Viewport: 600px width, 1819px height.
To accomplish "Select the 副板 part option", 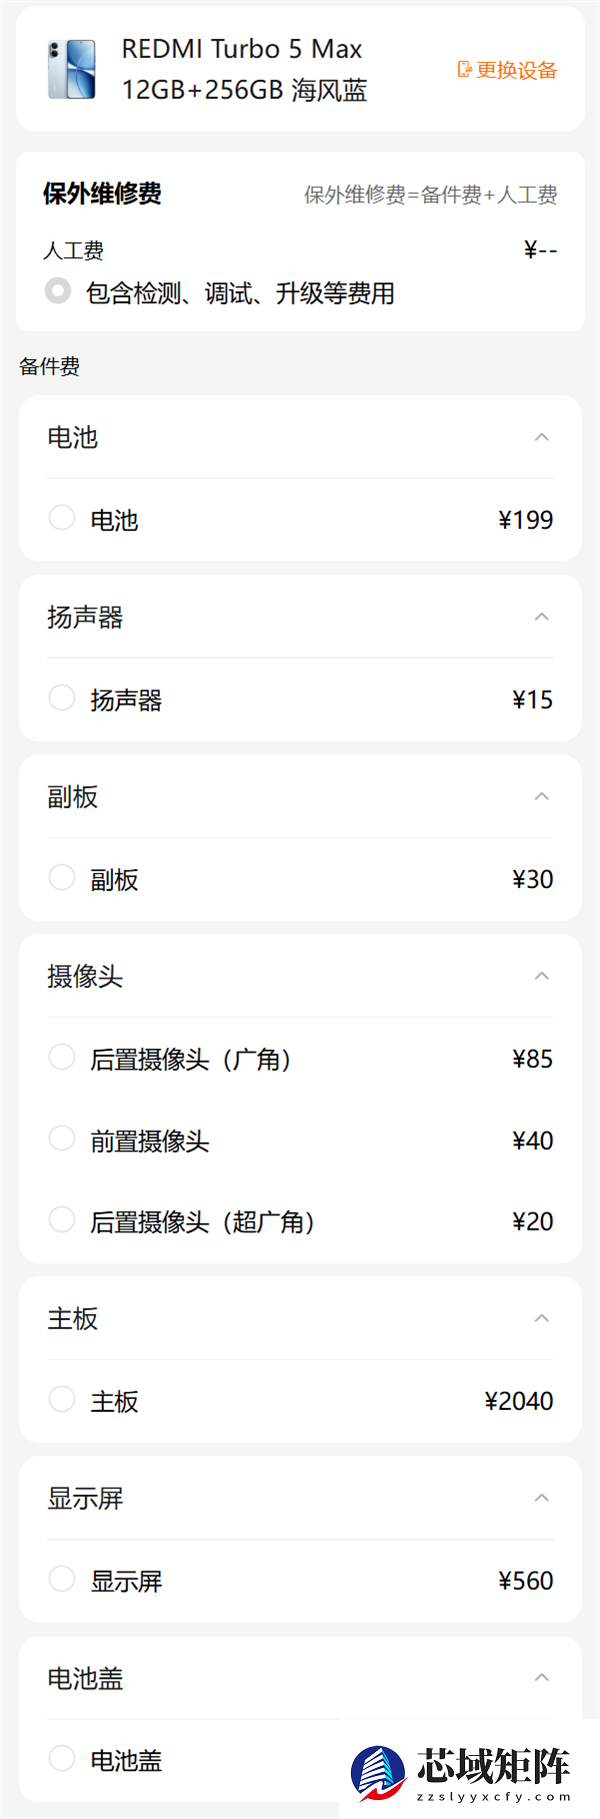I will tap(61, 877).
